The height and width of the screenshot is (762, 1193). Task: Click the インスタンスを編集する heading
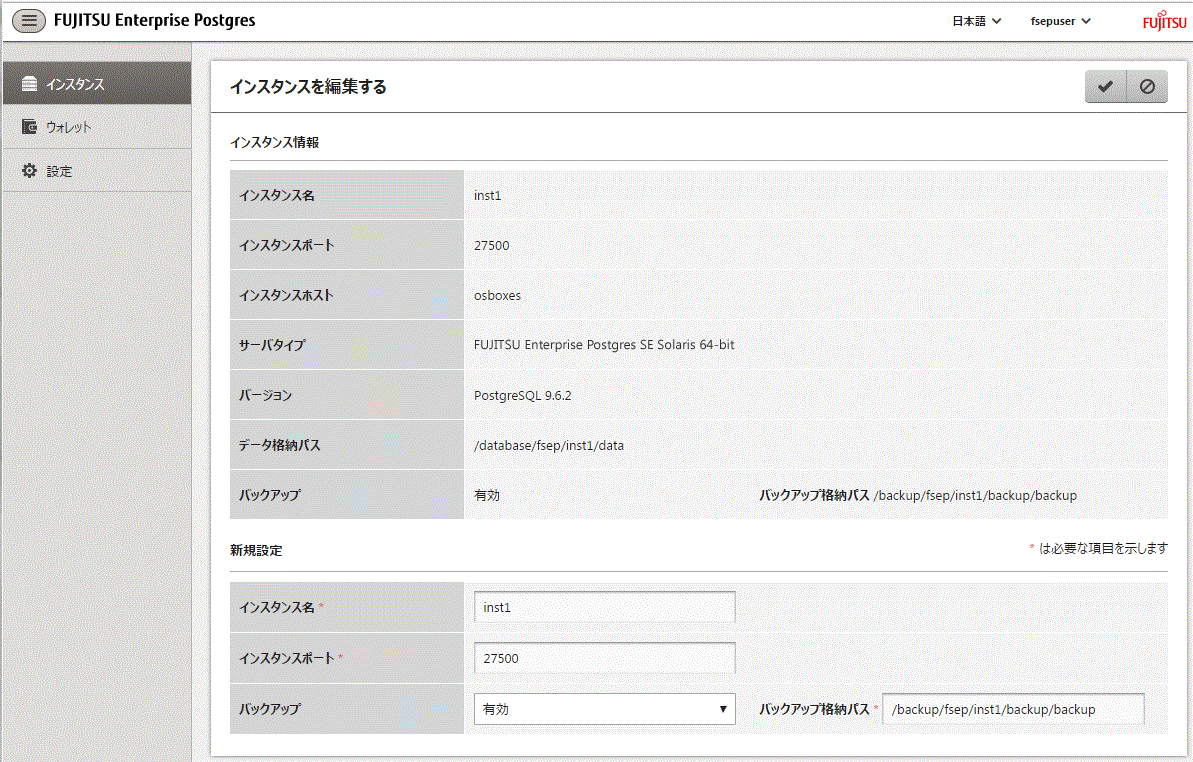[x=308, y=87]
